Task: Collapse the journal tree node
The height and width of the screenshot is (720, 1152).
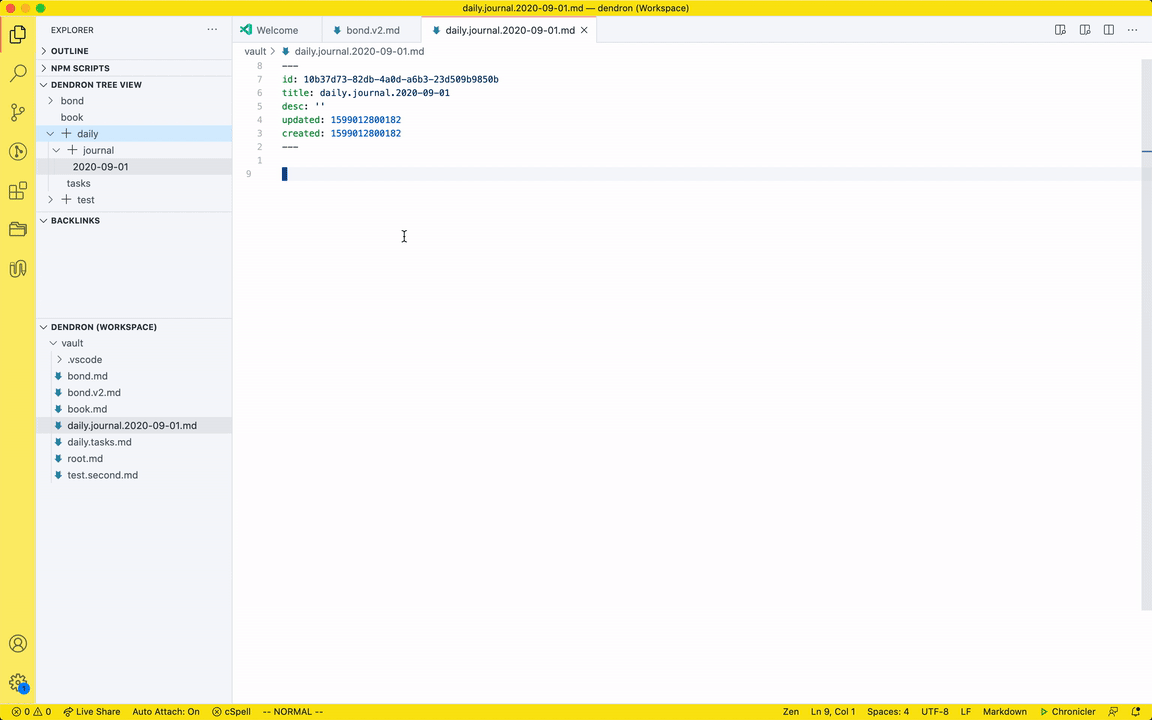Action: click(x=57, y=150)
